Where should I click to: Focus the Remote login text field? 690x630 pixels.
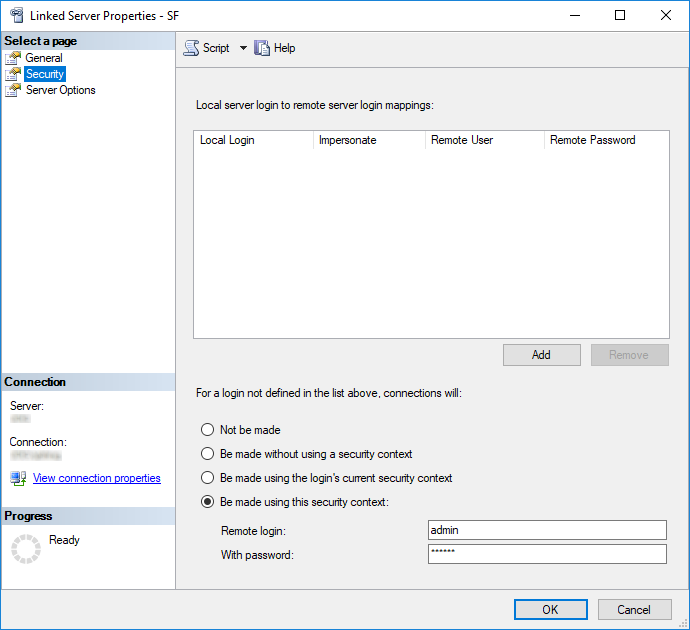click(546, 530)
